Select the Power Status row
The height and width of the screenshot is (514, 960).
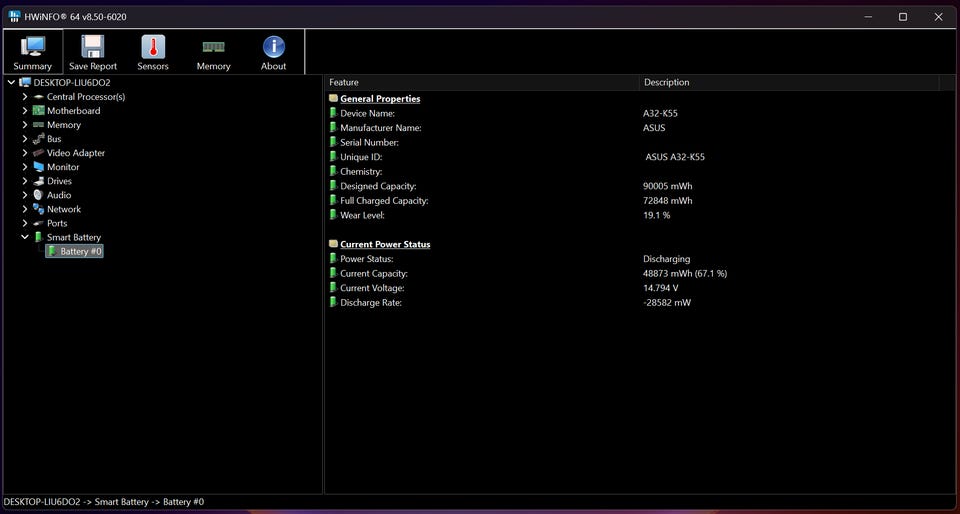(x=640, y=259)
